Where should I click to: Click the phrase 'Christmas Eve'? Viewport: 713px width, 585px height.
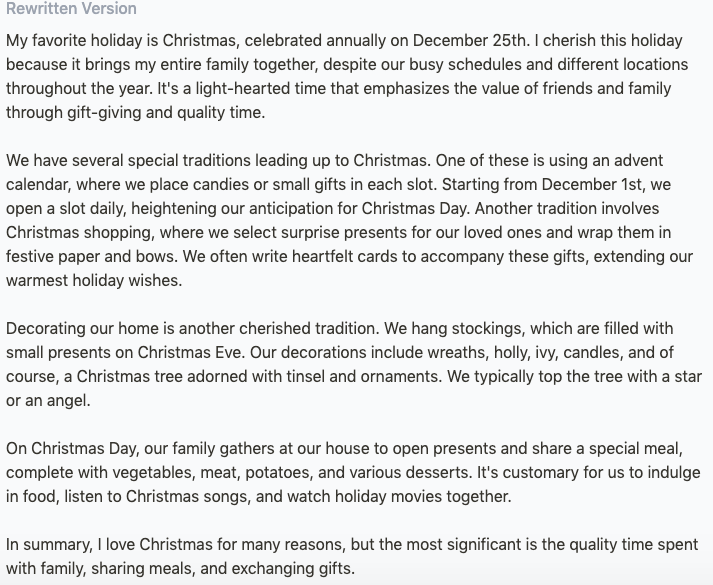[x=189, y=353]
